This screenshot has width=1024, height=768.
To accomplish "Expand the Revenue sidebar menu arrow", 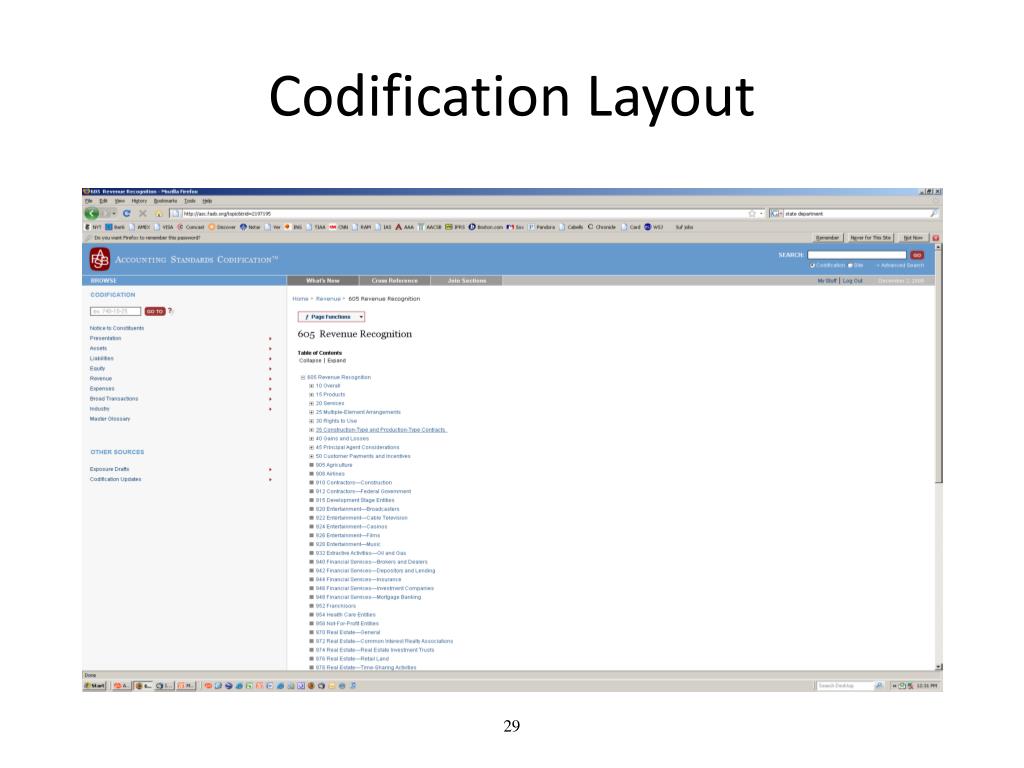I will [x=270, y=379].
